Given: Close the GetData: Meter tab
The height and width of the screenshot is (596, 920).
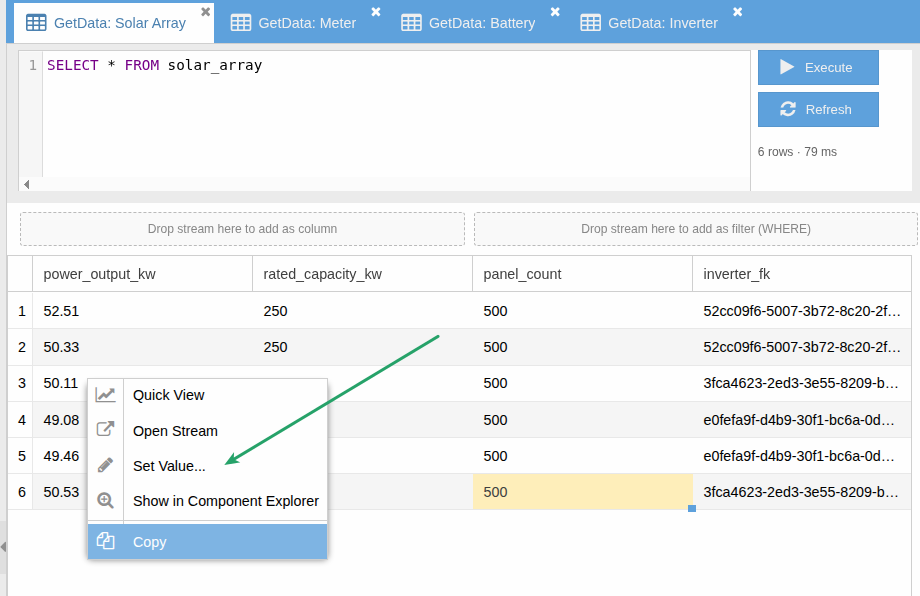Looking at the screenshot, I should pos(376,12).
